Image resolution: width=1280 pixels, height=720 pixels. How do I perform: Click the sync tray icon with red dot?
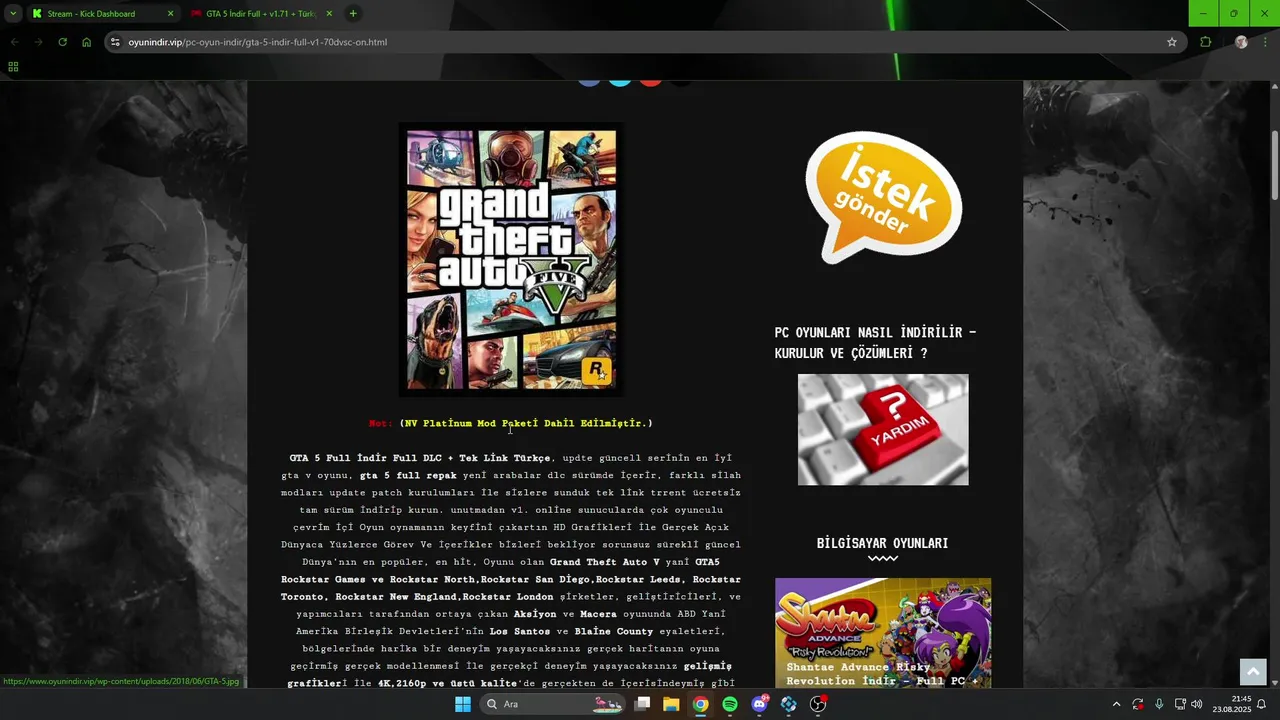point(1138,704)
